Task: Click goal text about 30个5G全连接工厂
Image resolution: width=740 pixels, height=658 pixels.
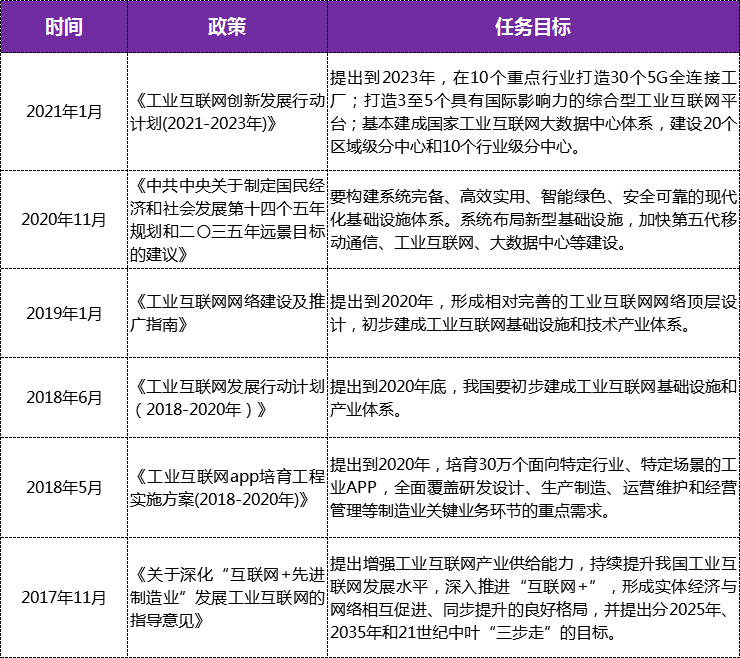Action: click(533, 112)
